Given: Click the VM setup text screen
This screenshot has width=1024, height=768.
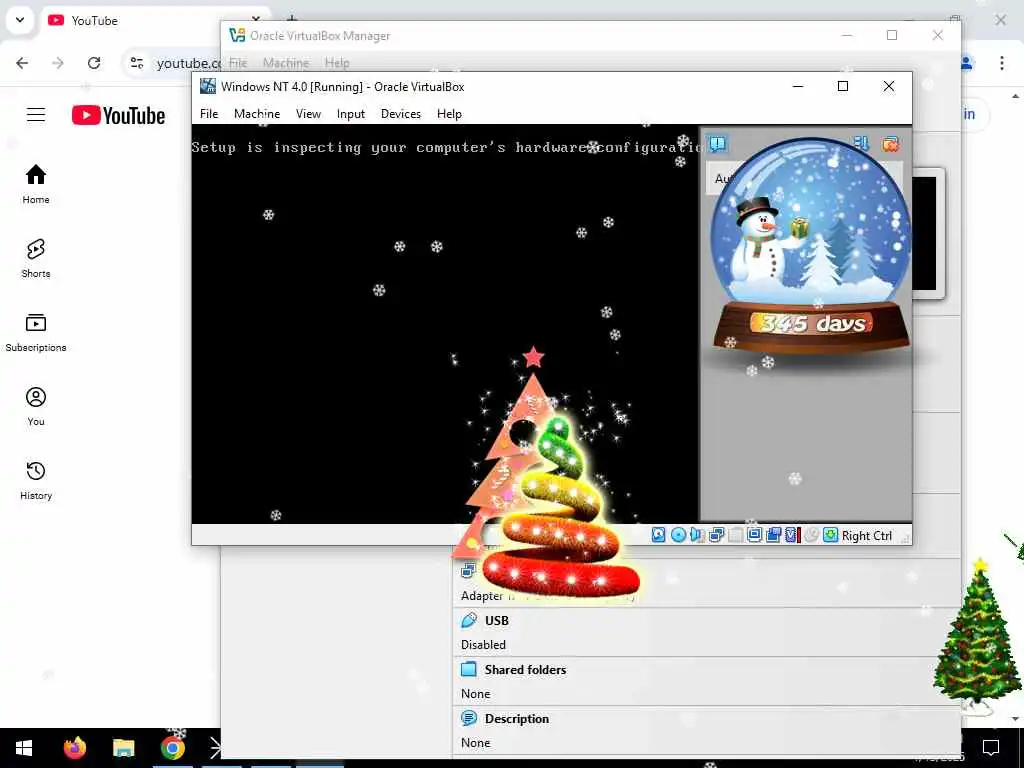Looking at the screenshot, I should click(445, 324).
